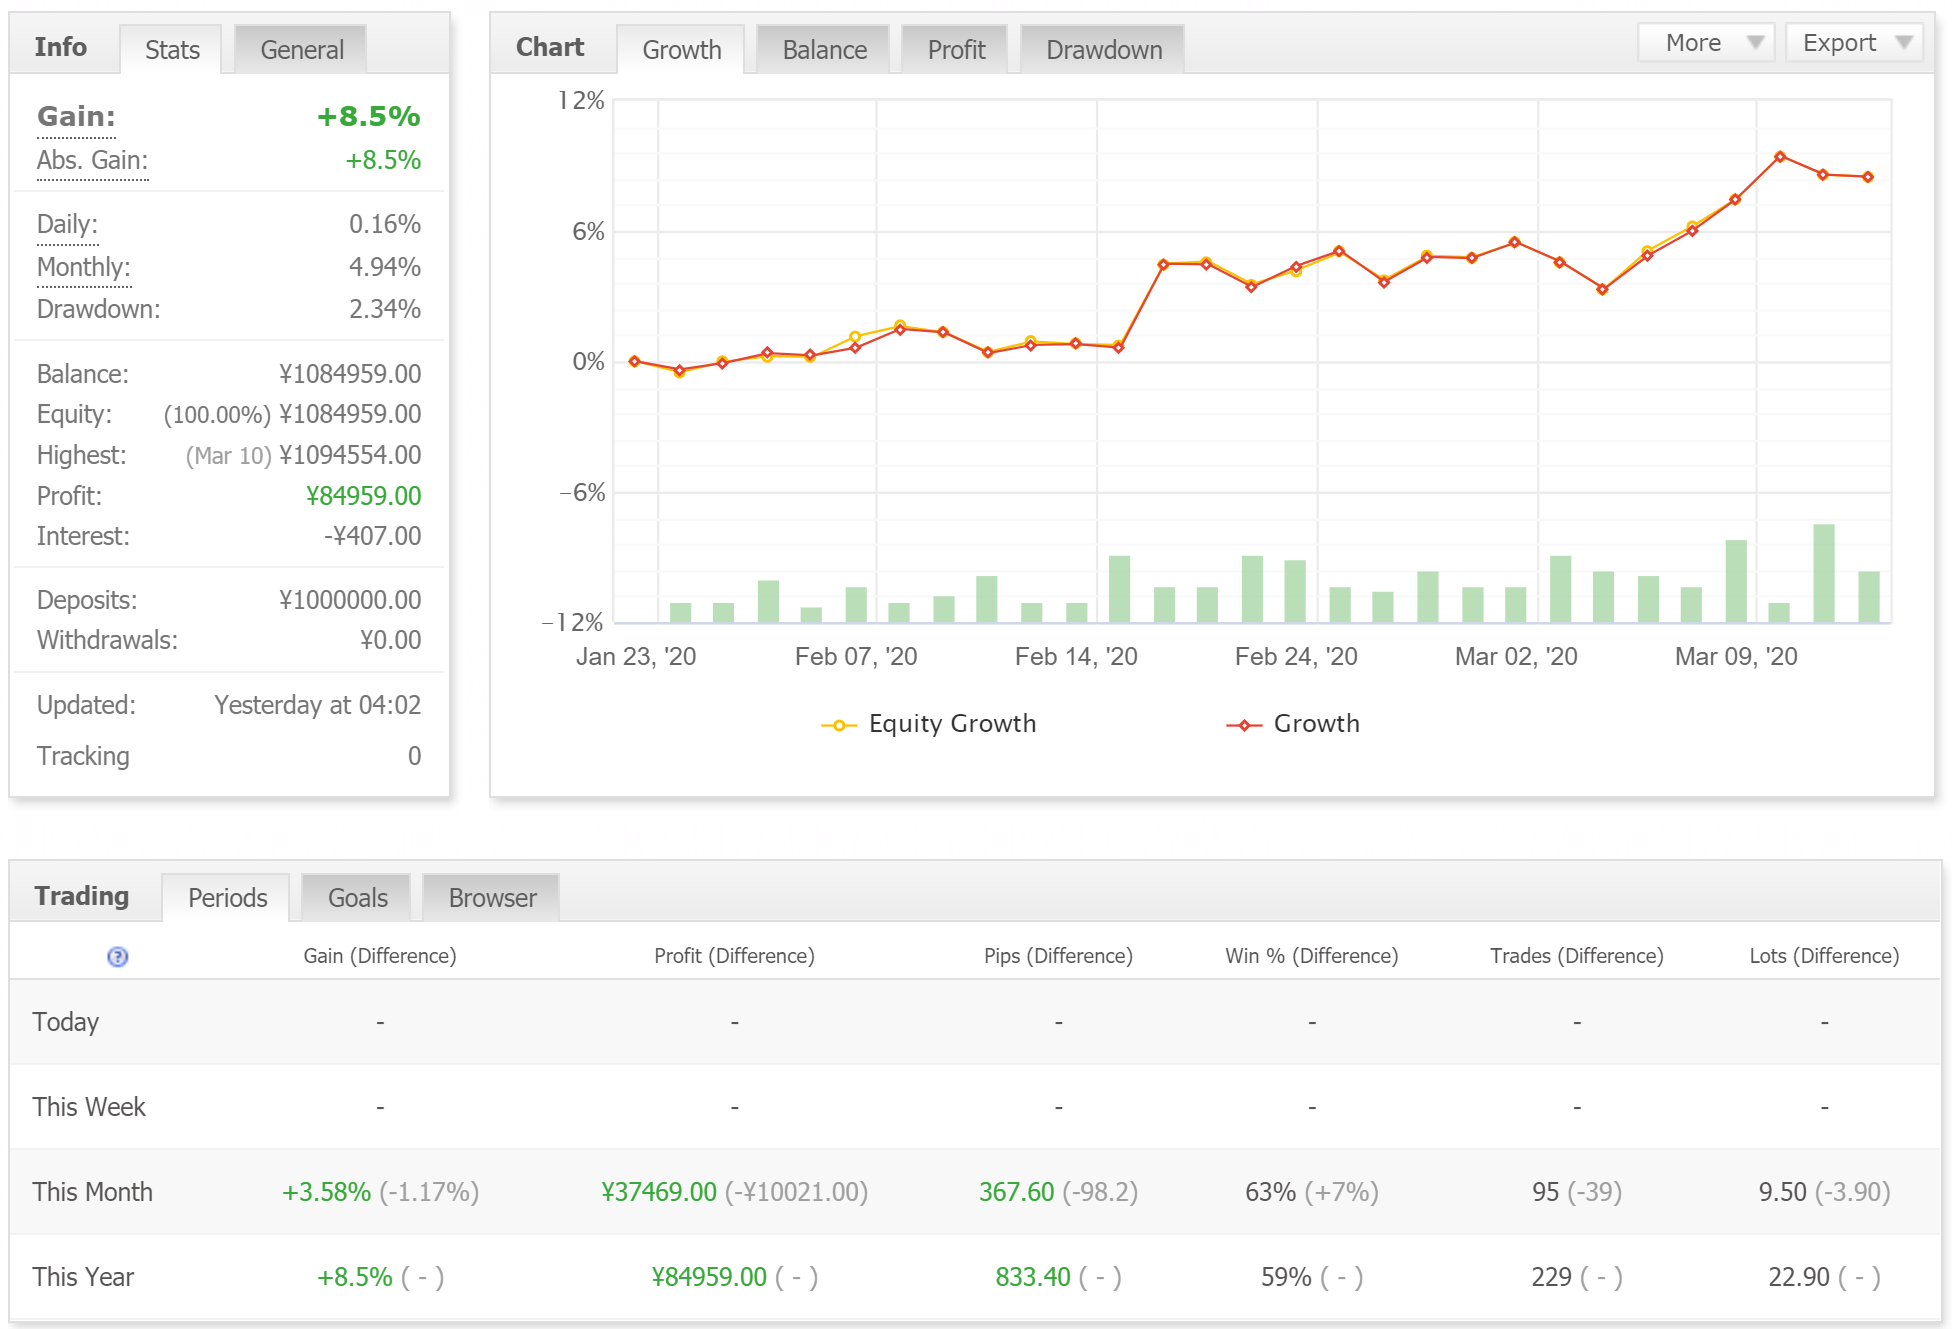Click the highest growth point marker
The width and height of the screenshot is (1952, 1329).
pyautogui.click(x=1780, y=157)
